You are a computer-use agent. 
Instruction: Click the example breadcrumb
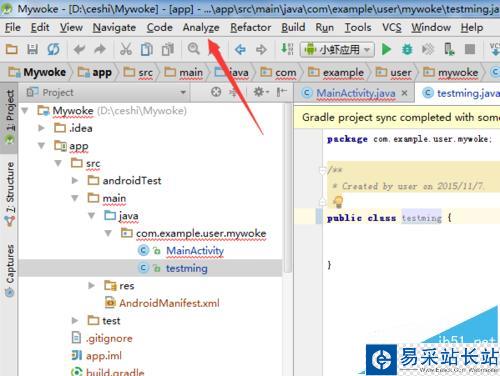(336, 72)
